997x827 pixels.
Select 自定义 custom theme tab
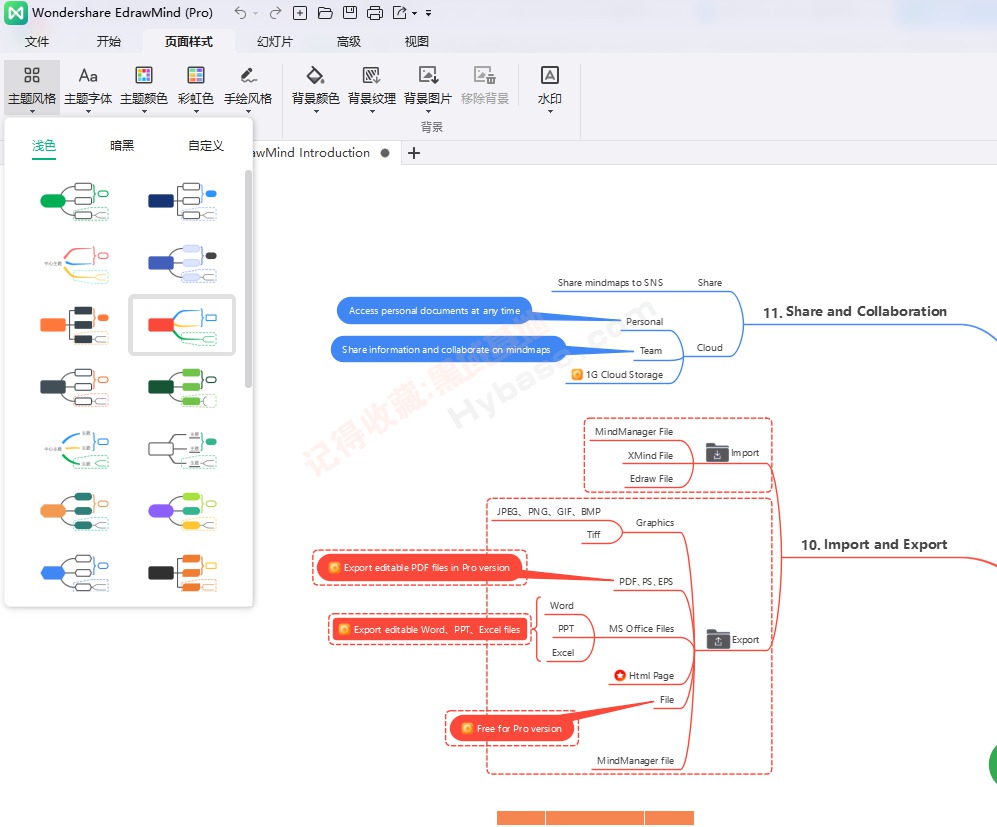pos(206,146)
